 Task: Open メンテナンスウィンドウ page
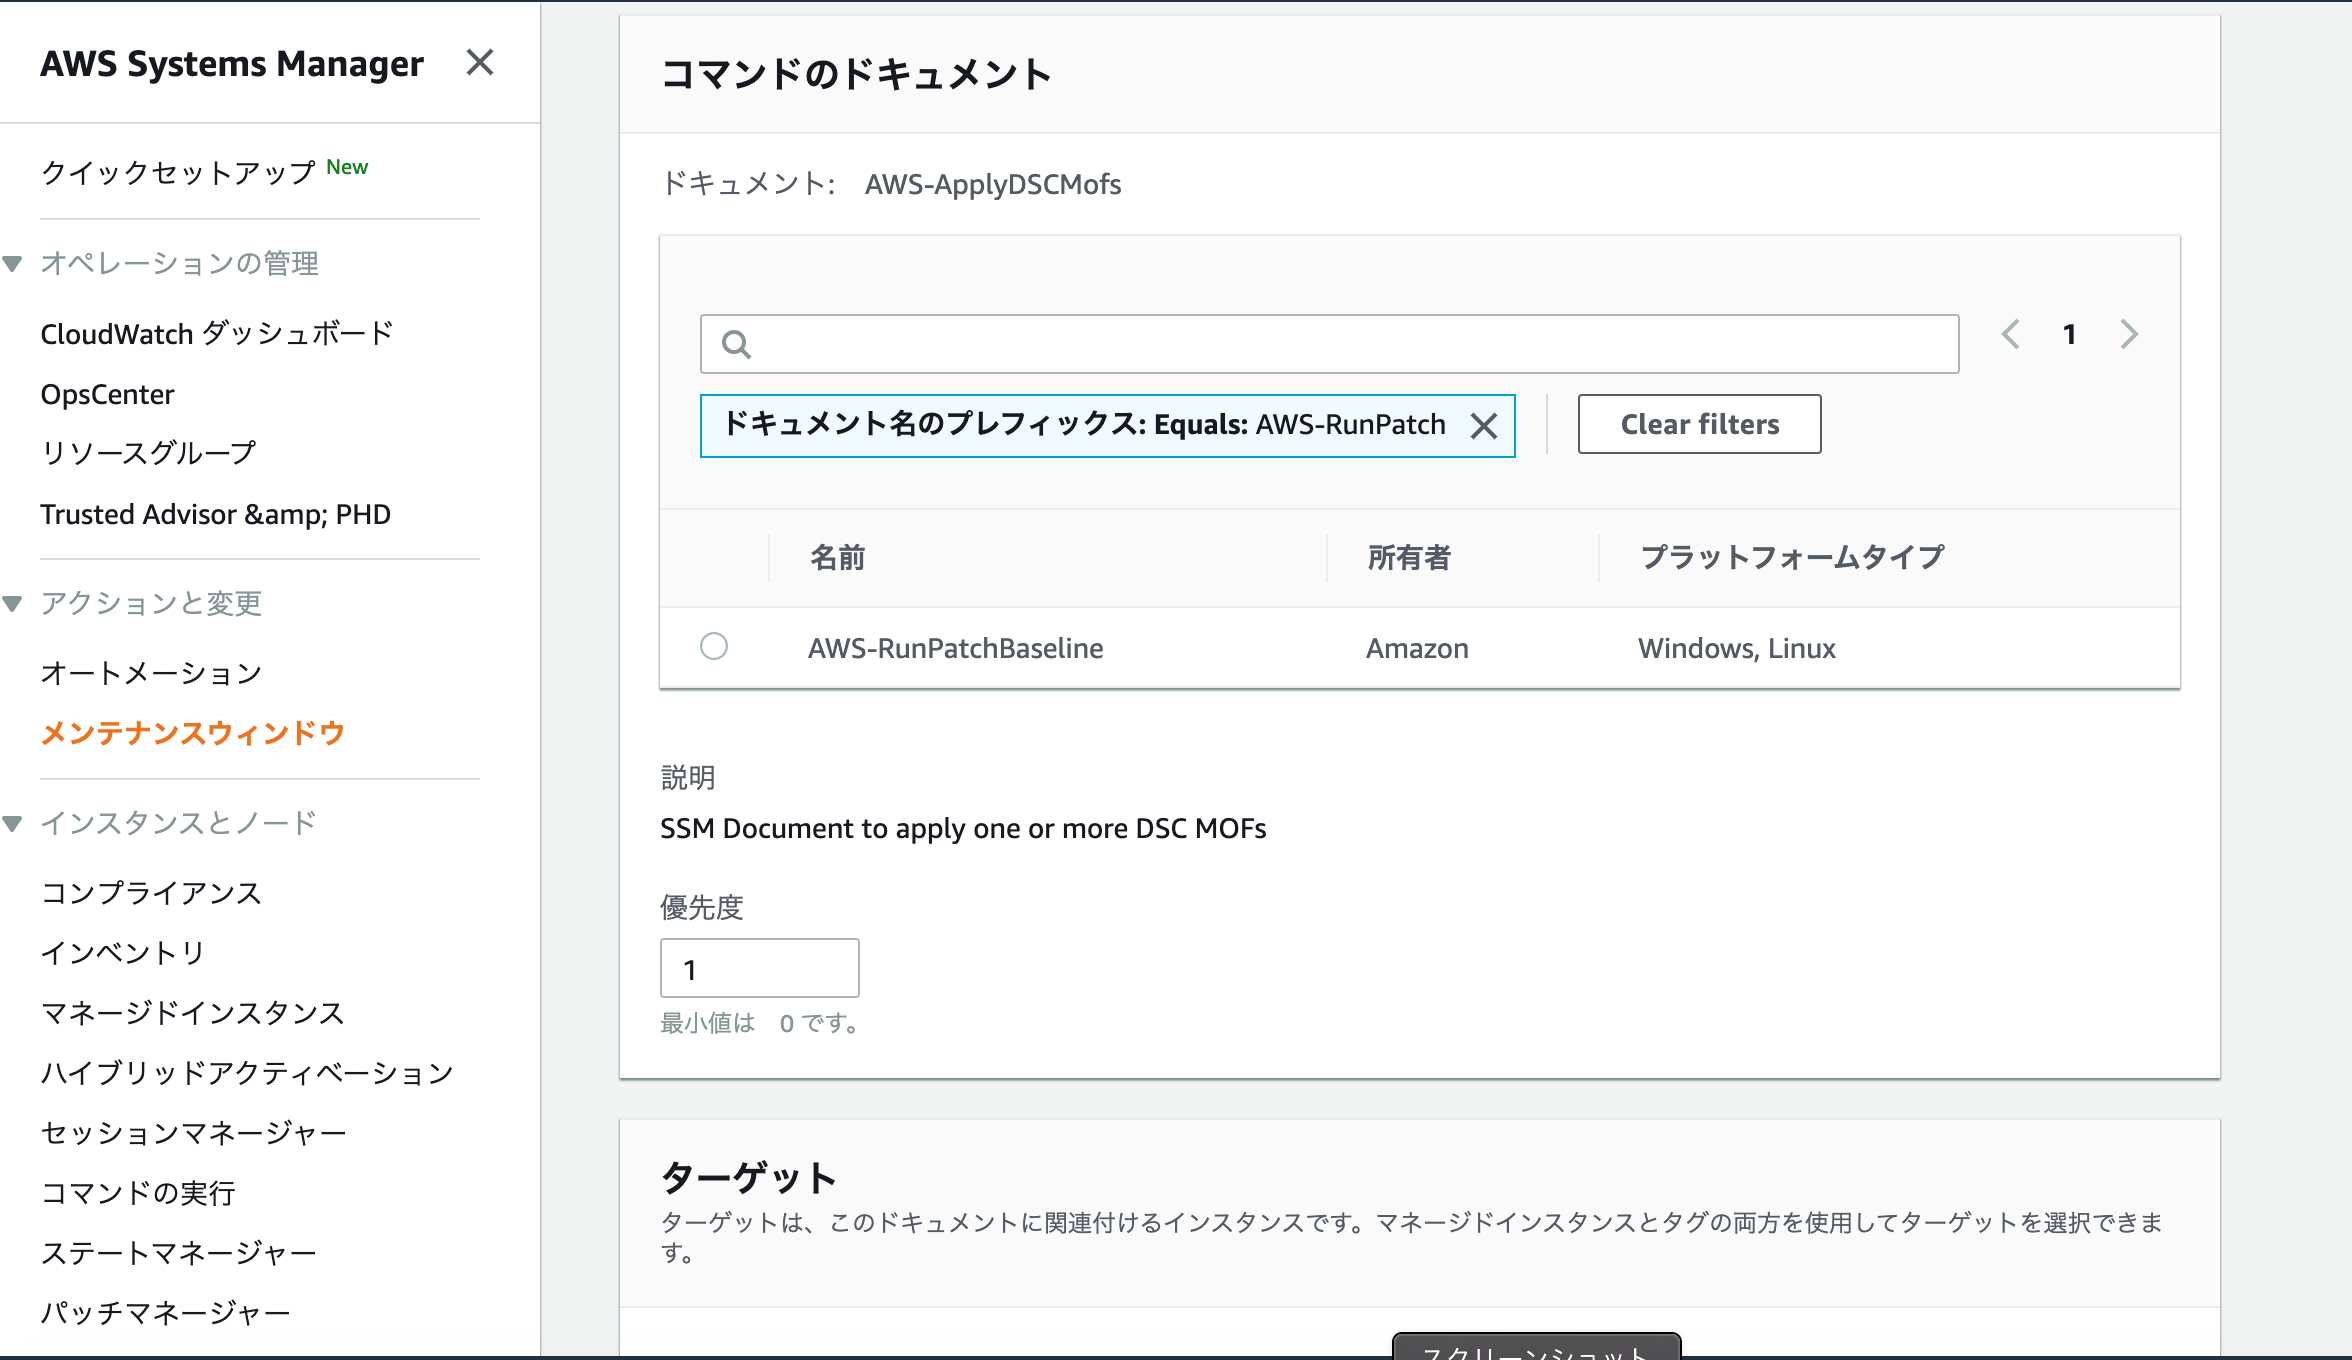pyautogui.click(x=193, y=733)
